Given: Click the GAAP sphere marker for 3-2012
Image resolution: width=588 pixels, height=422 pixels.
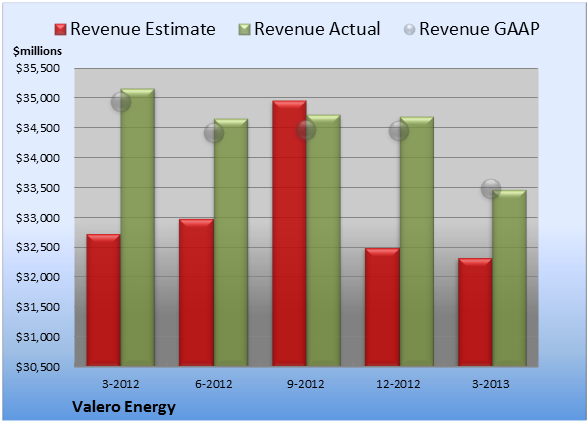Looking at the screenshot, I should tap(121, 102).
